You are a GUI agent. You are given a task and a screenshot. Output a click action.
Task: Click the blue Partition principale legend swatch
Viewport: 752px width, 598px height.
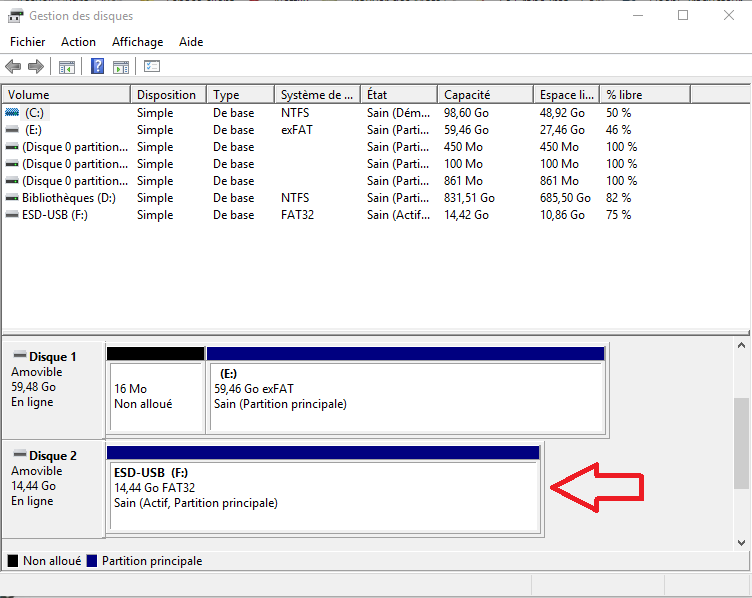click(x=93, y=562)
